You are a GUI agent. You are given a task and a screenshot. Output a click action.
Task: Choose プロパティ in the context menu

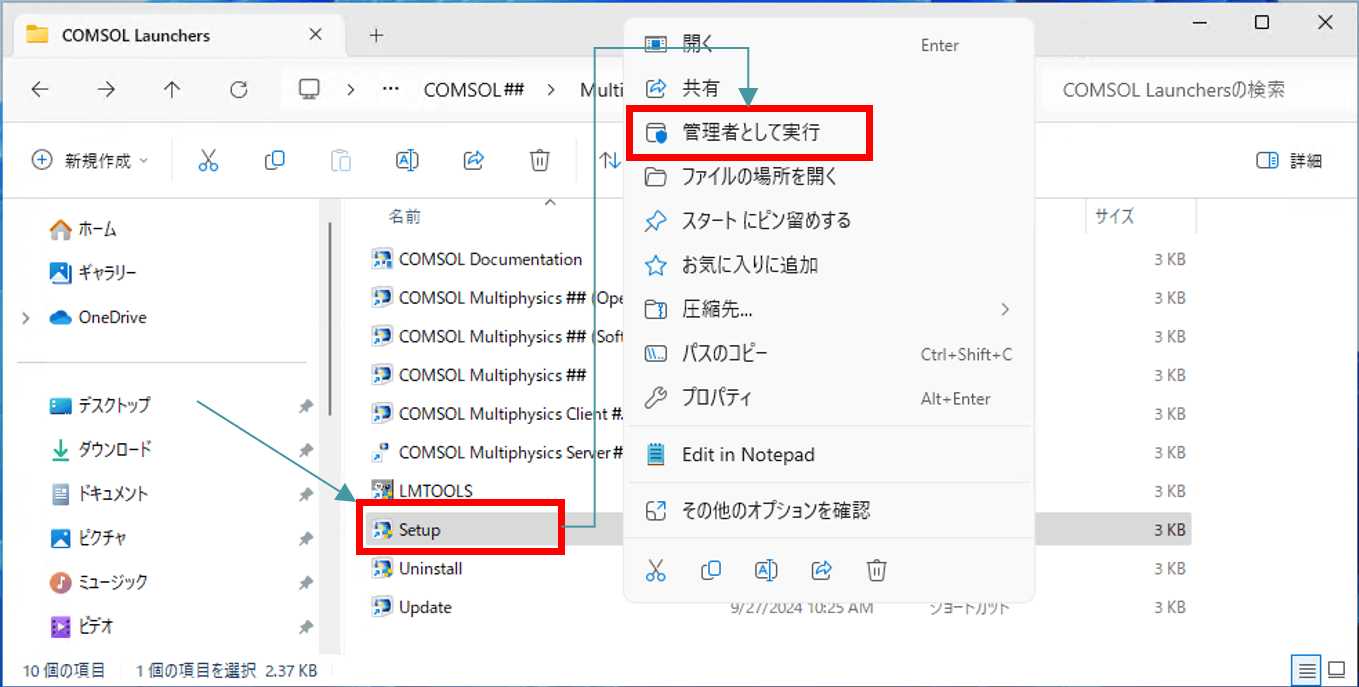716,398
